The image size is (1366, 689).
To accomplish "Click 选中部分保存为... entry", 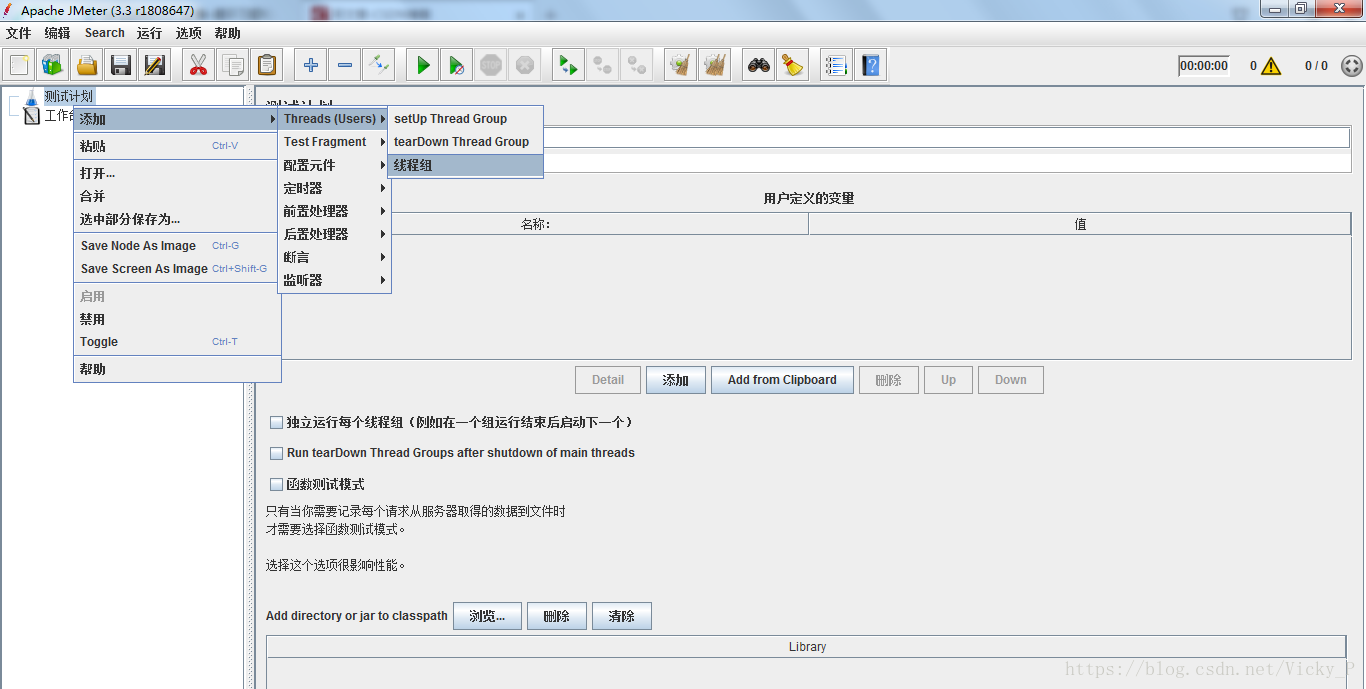I will click(x=177, y=219).
